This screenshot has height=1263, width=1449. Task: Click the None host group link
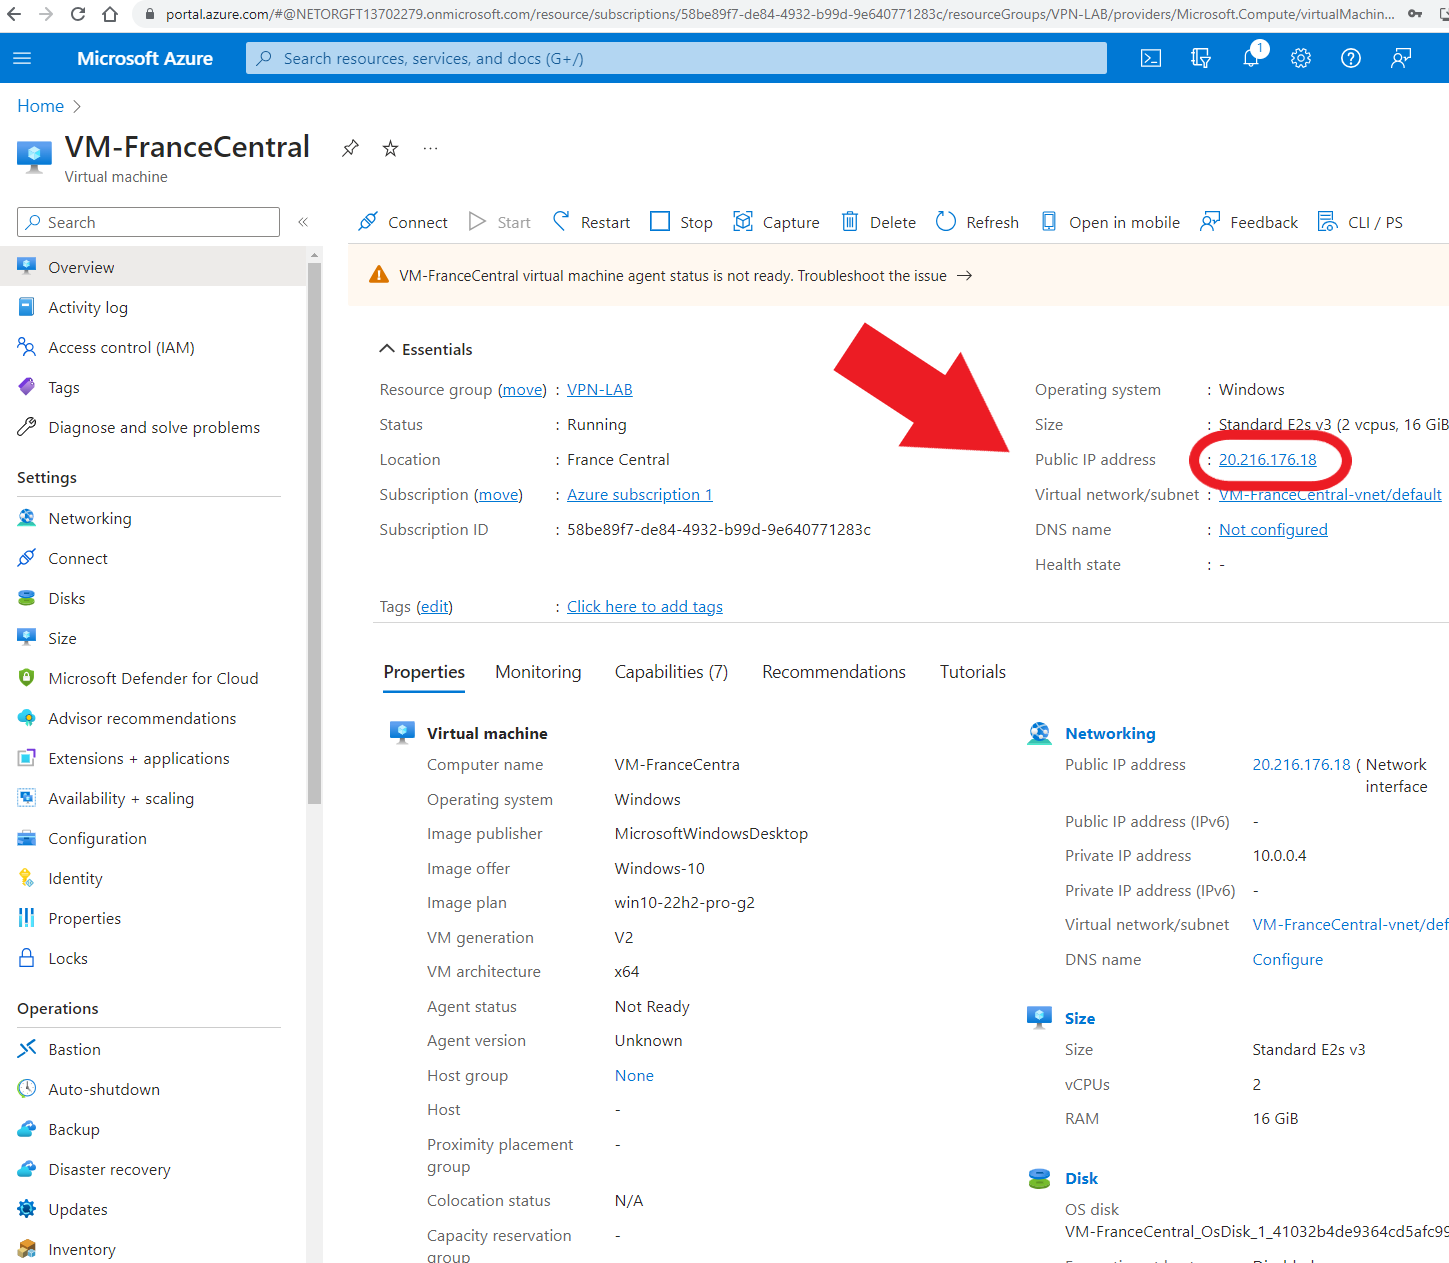pyautogui.click(x=634, y=1076)
